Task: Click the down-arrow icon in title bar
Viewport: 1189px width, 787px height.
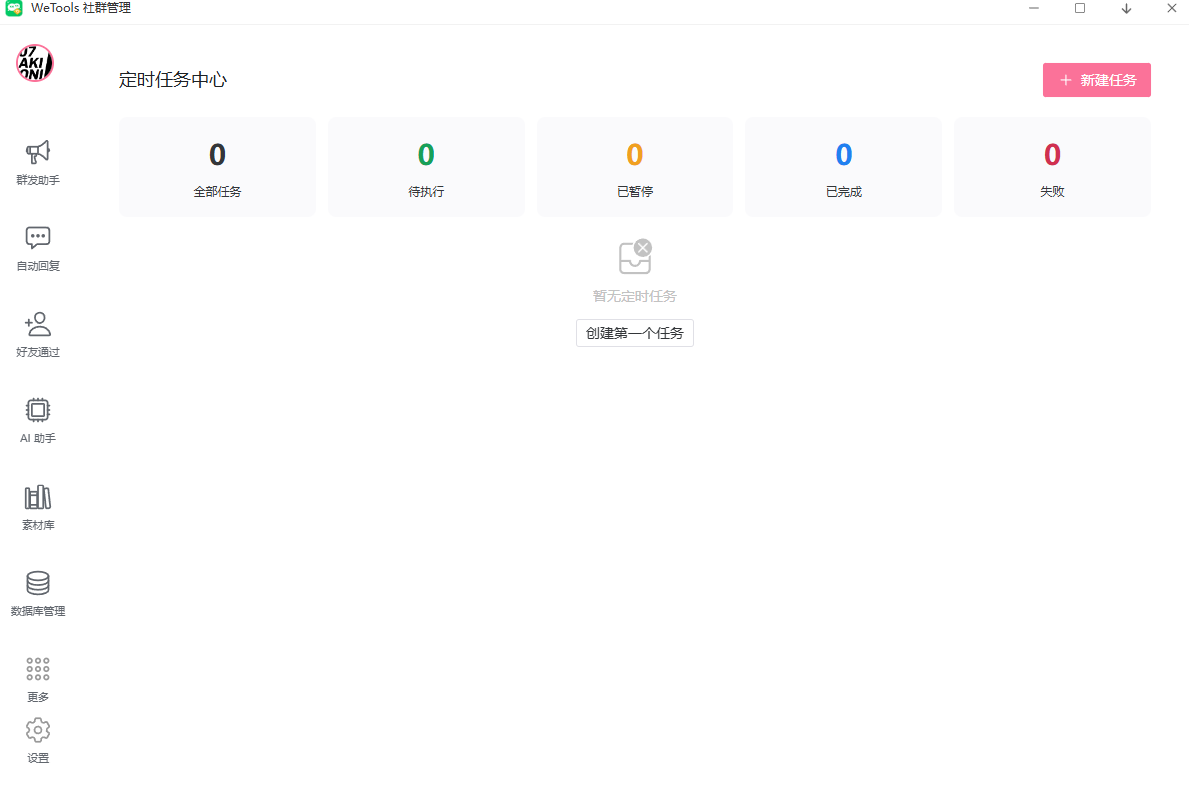Action: tap(1126, 9)
